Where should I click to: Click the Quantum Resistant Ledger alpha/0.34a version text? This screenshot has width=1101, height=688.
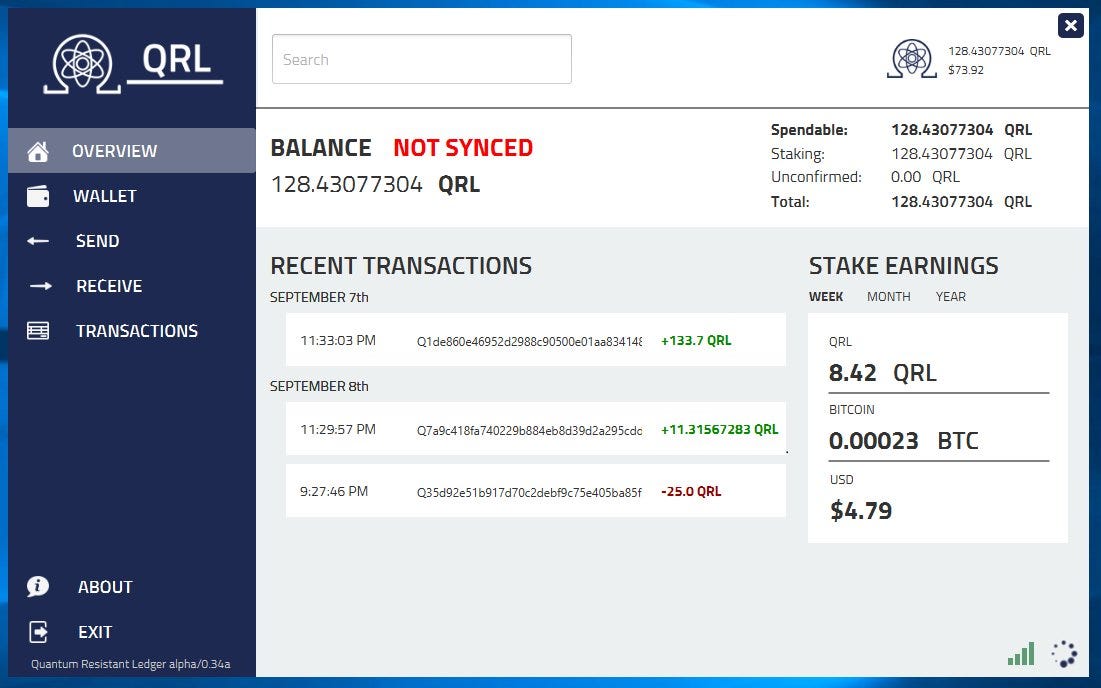[131, 664]
